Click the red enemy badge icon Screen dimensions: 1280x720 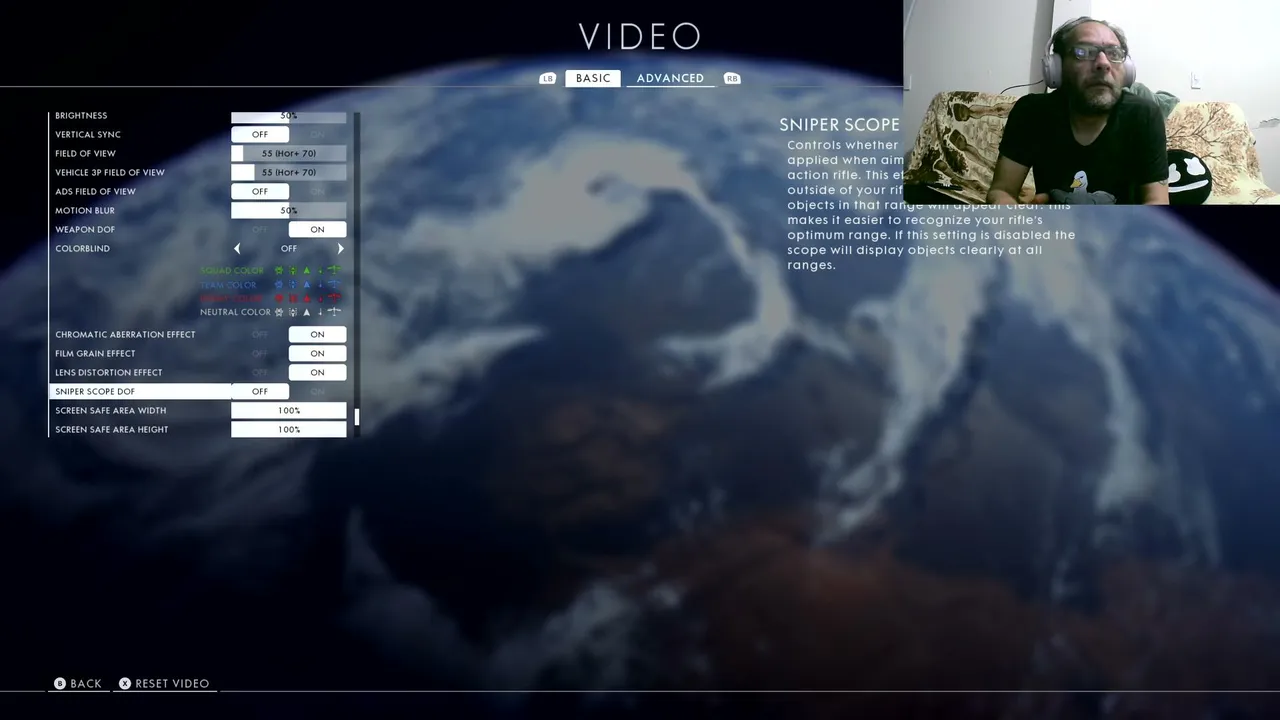(x=279, y=298)
